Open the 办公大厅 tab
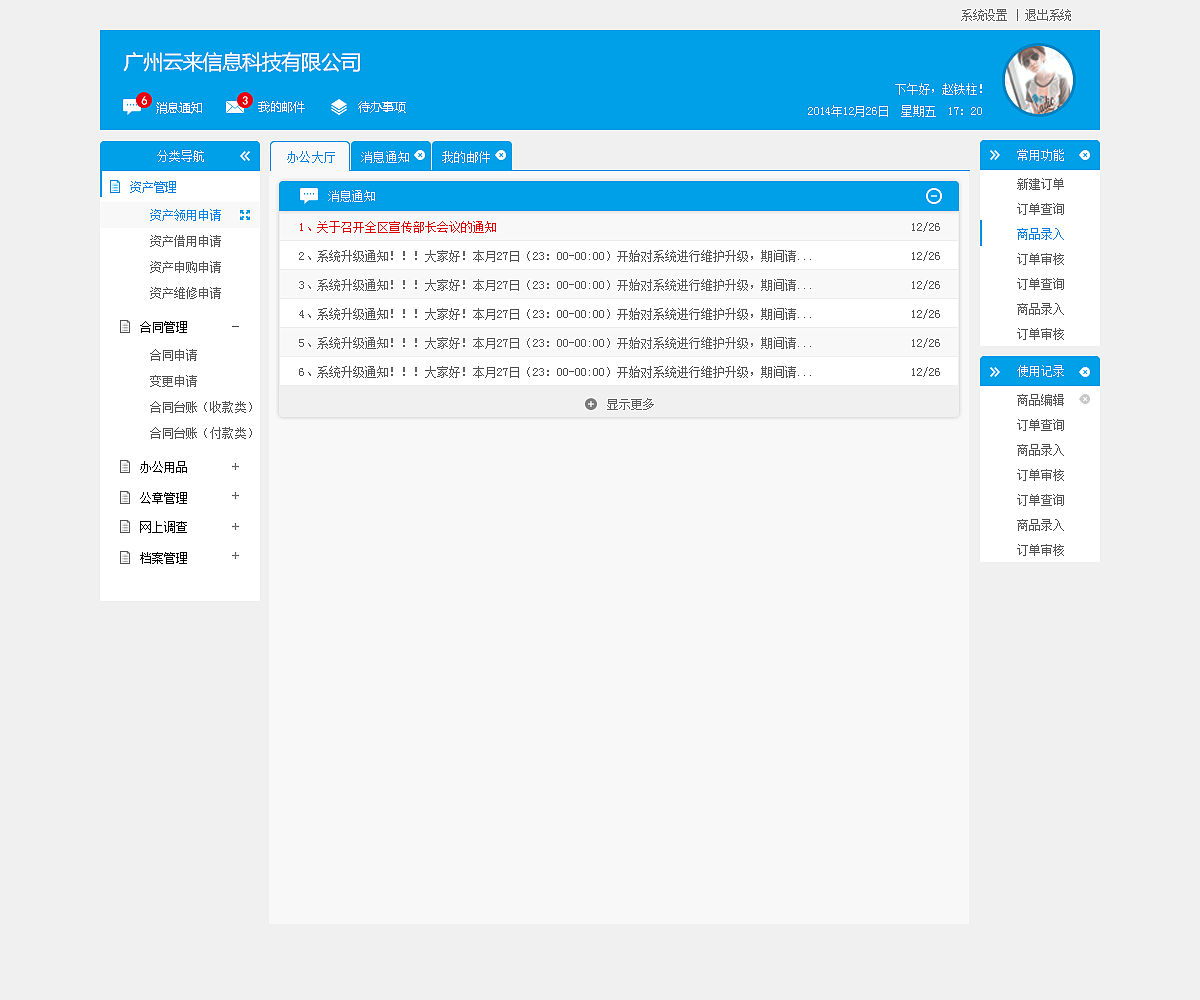 pyautogui.click(x=309, y=156)
